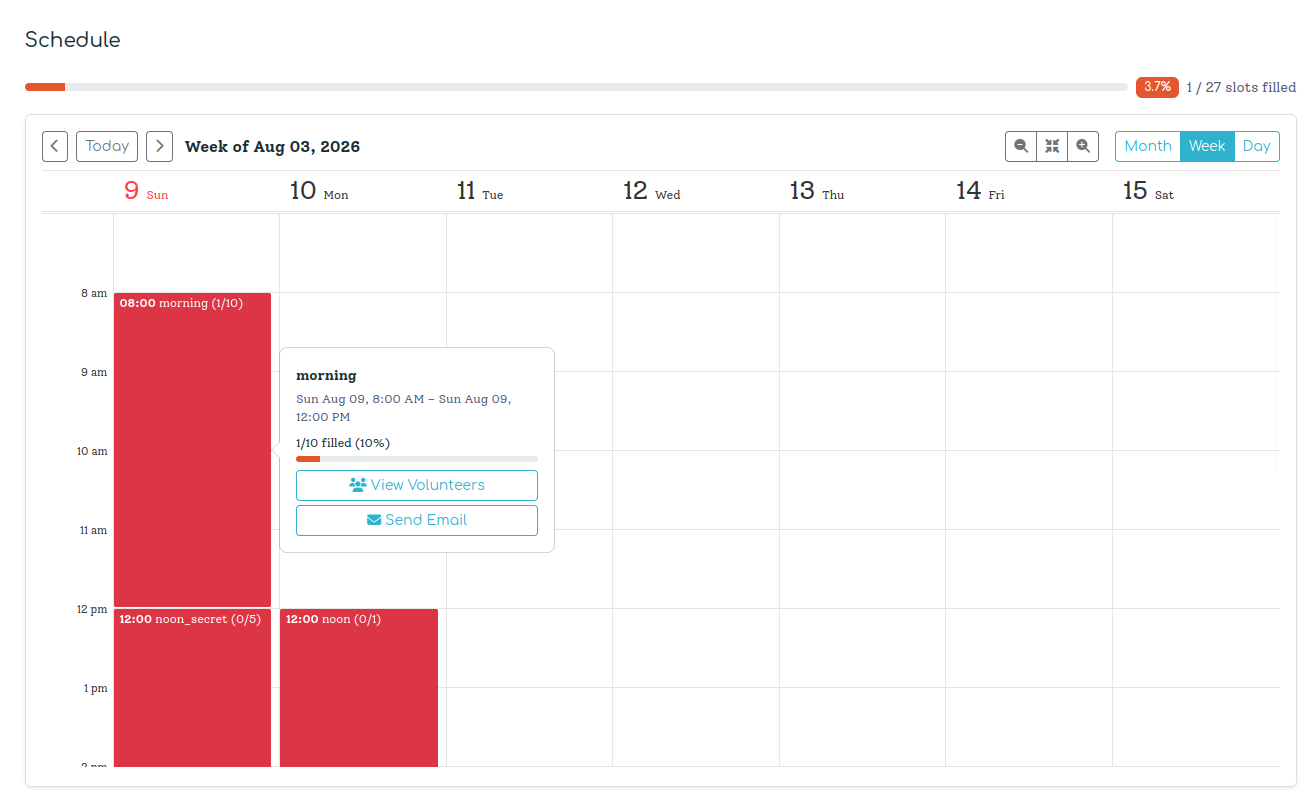The width and height of the screenshot is (1313, 799).
Task: Switch to the Month view
Action: pos(1147,146)
